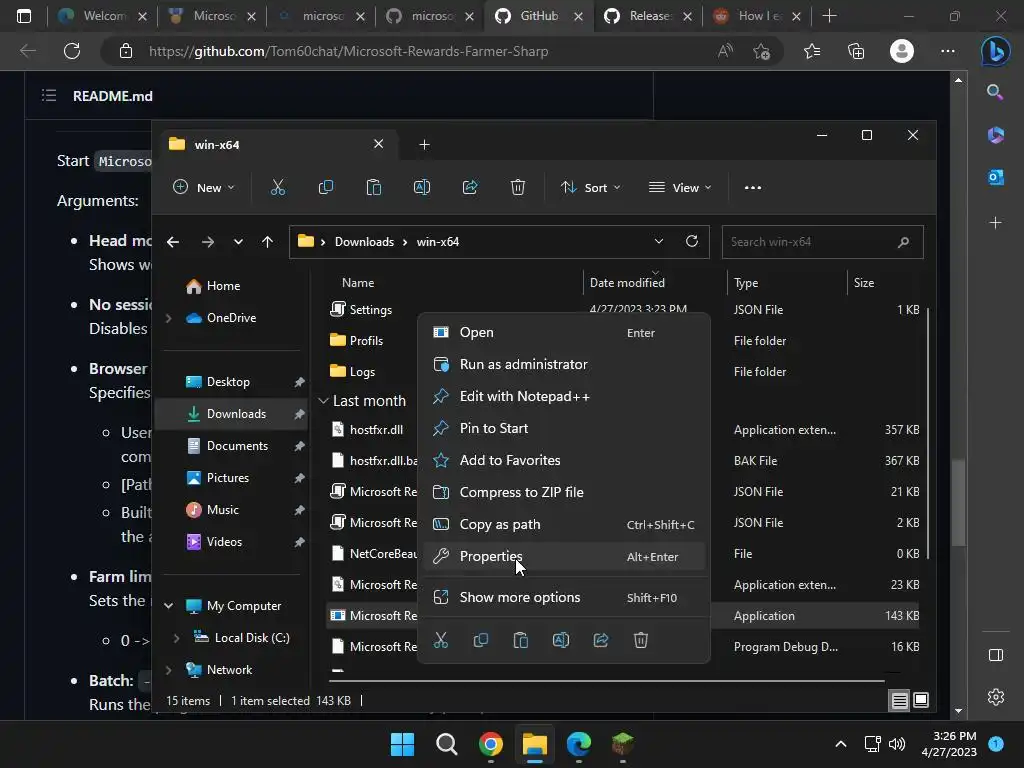Open the See more ellipsis in Explorer toolbar
This screenshot has width=1024, height=768.
click(752, 187)
